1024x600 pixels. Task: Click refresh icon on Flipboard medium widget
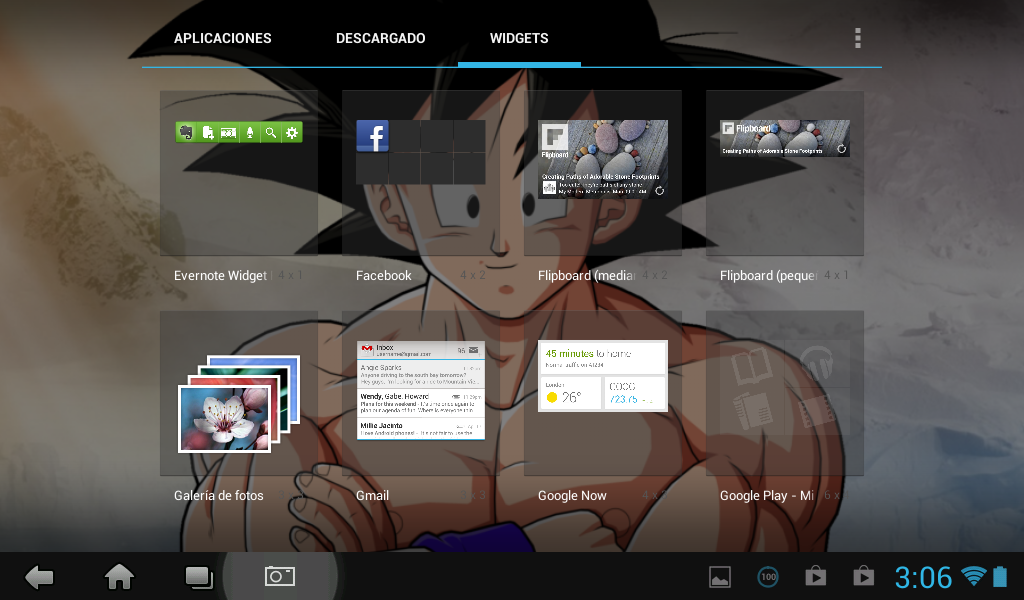click(660, 191)
